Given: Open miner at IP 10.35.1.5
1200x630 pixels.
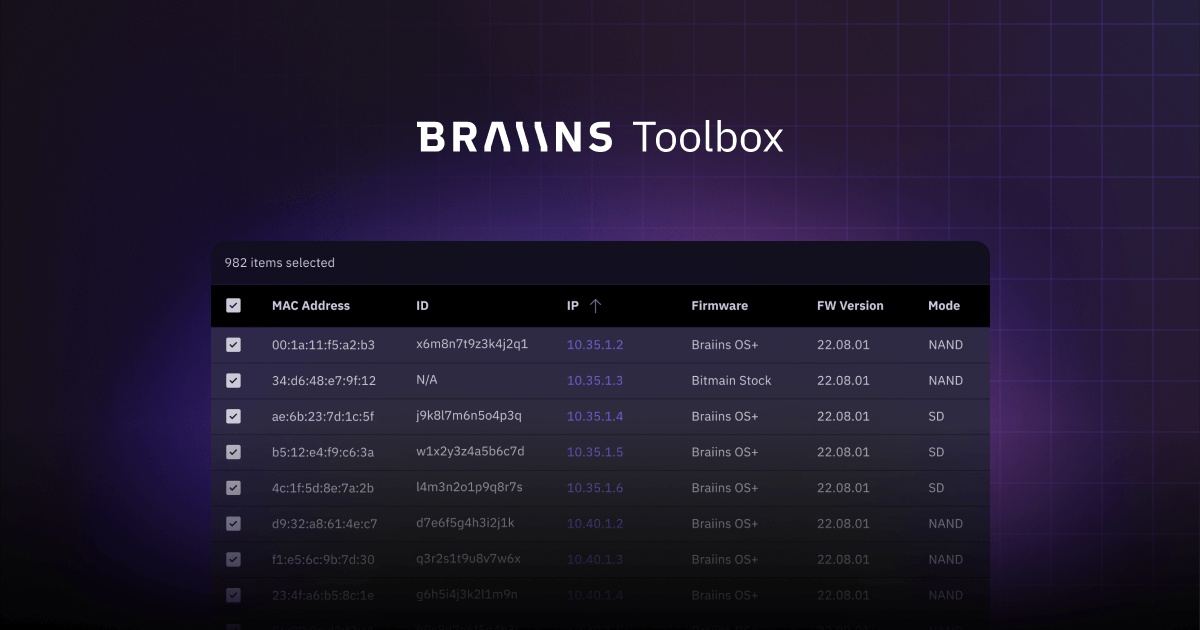Looking at the screenshot, I should point(594,452).
